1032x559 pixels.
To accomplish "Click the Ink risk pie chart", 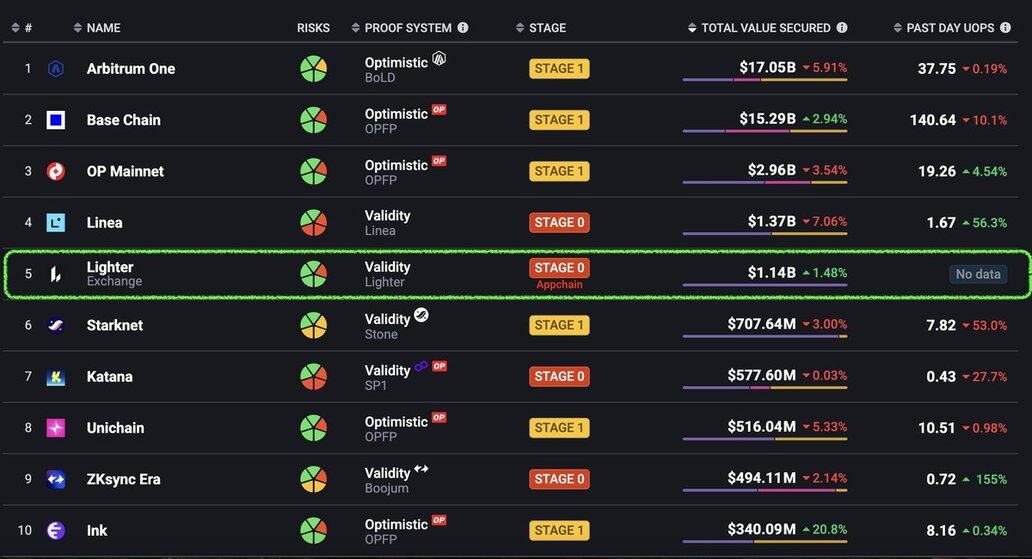I will click(x=313, y=531).
